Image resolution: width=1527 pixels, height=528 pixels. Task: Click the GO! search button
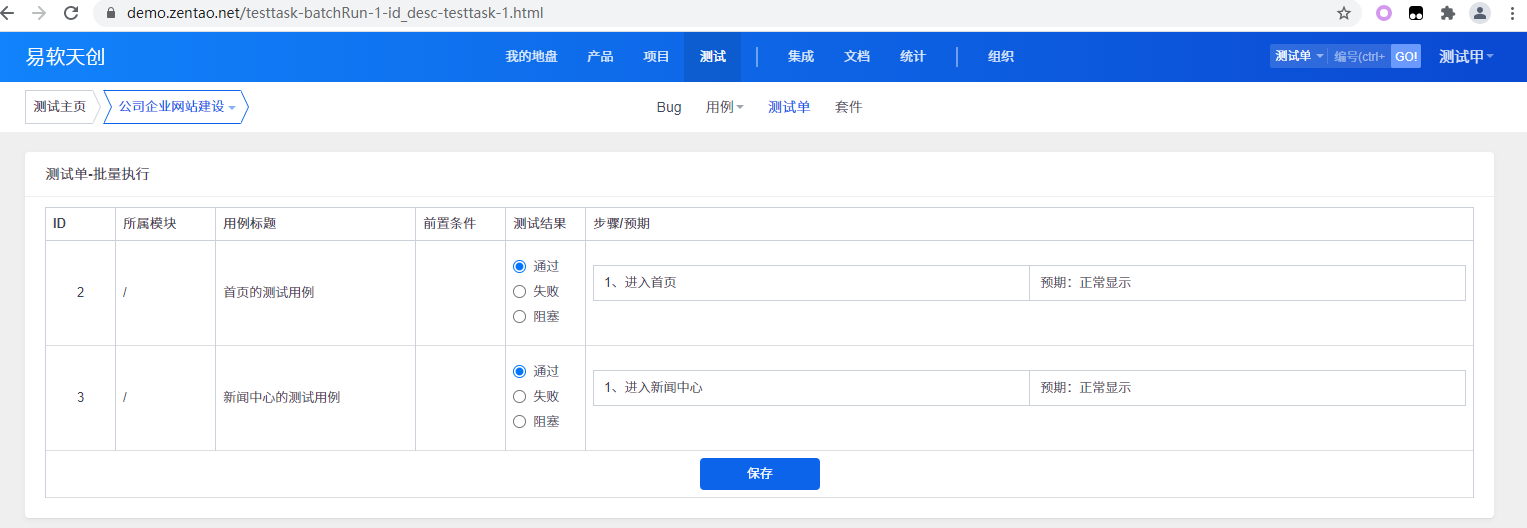1406,56
